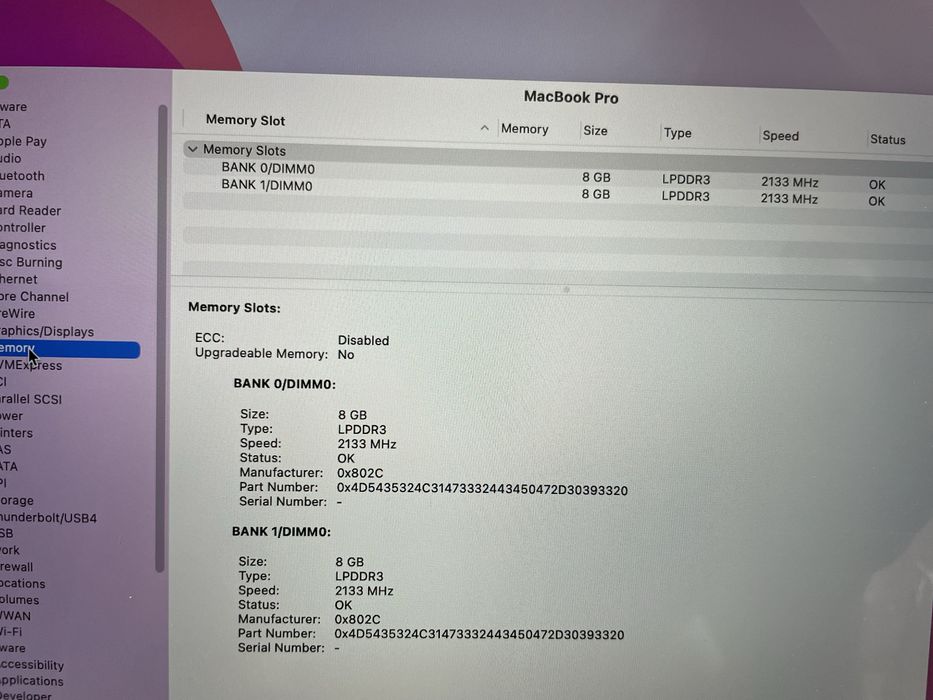Select Audio in the sidebar
The height and width of the screenshot is (700, 933).
(x=11, y=159)
